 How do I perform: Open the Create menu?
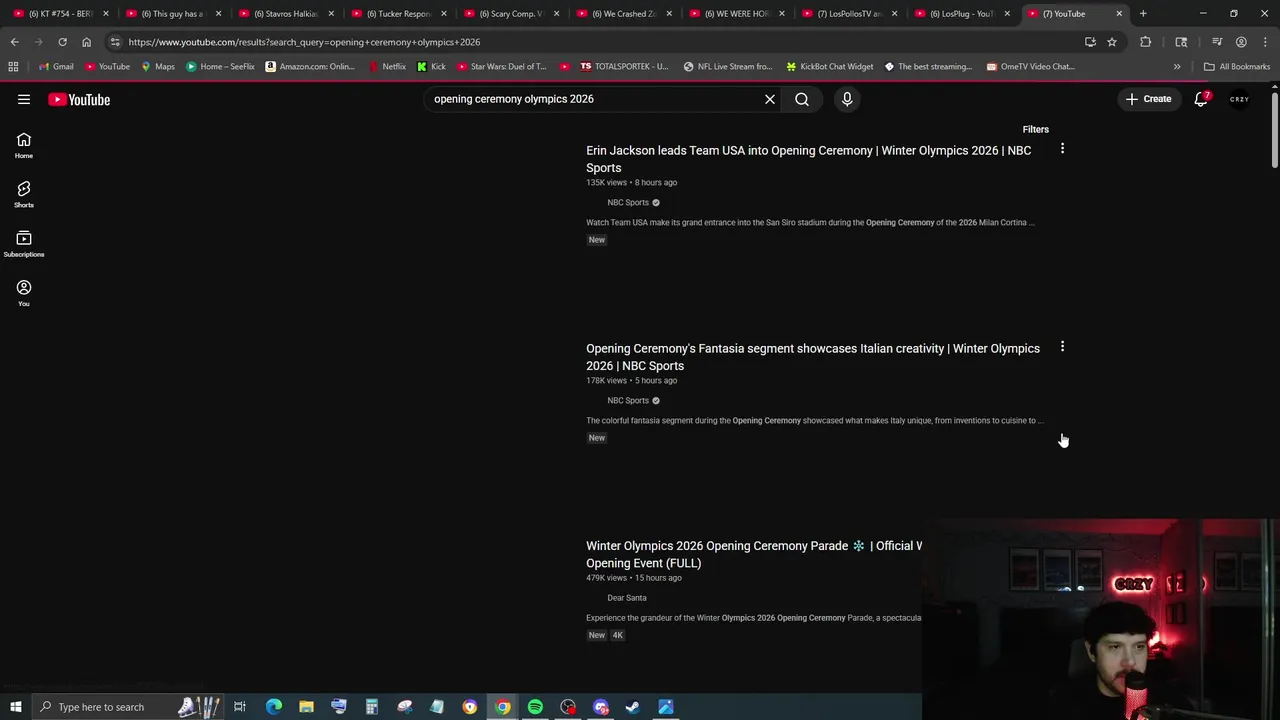click(1148, 99)
